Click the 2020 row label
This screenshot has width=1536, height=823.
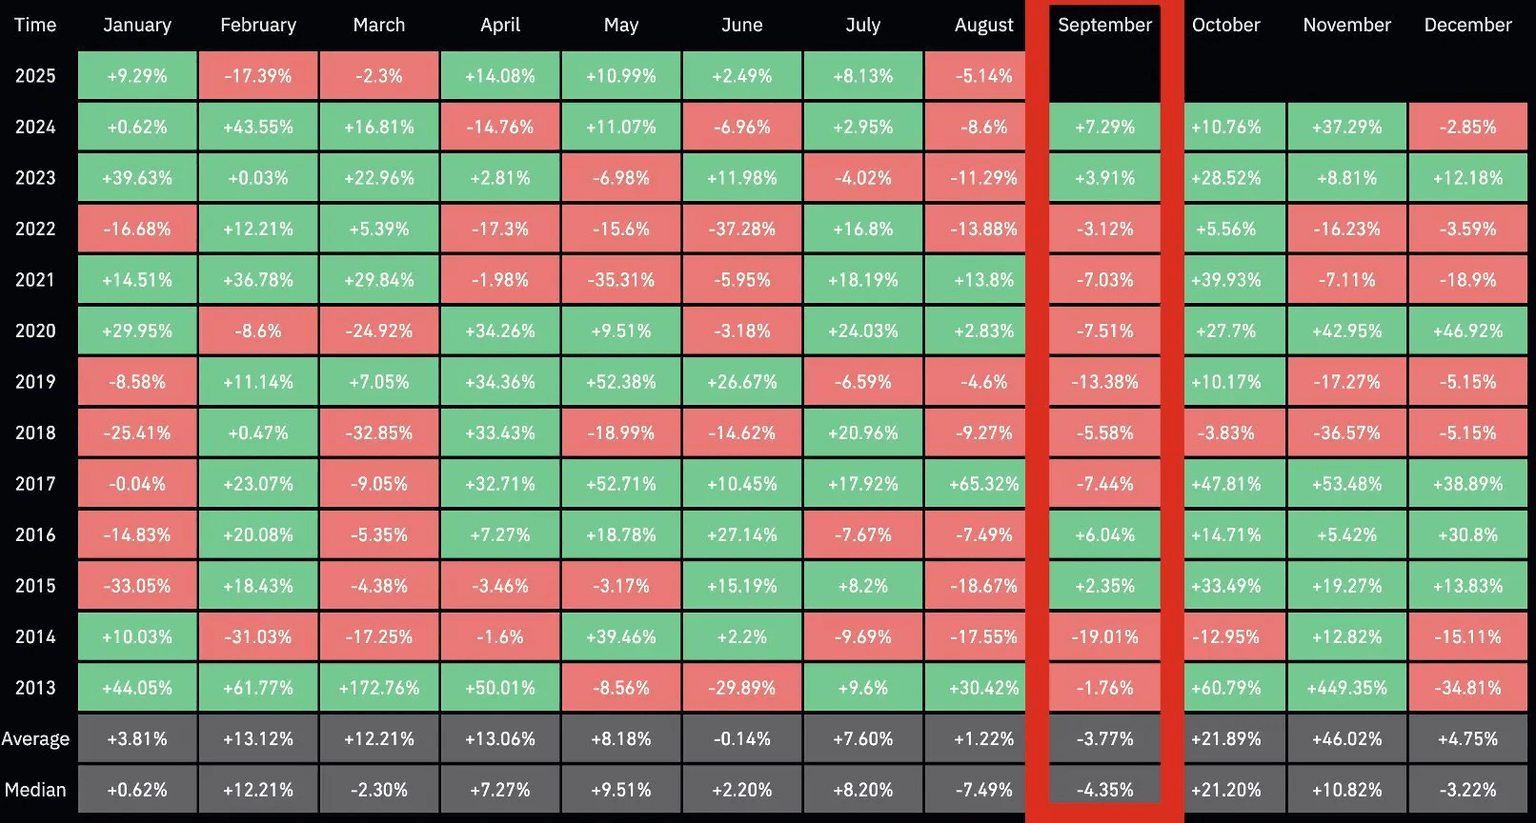pyautogui.click(x=35, y=331)
